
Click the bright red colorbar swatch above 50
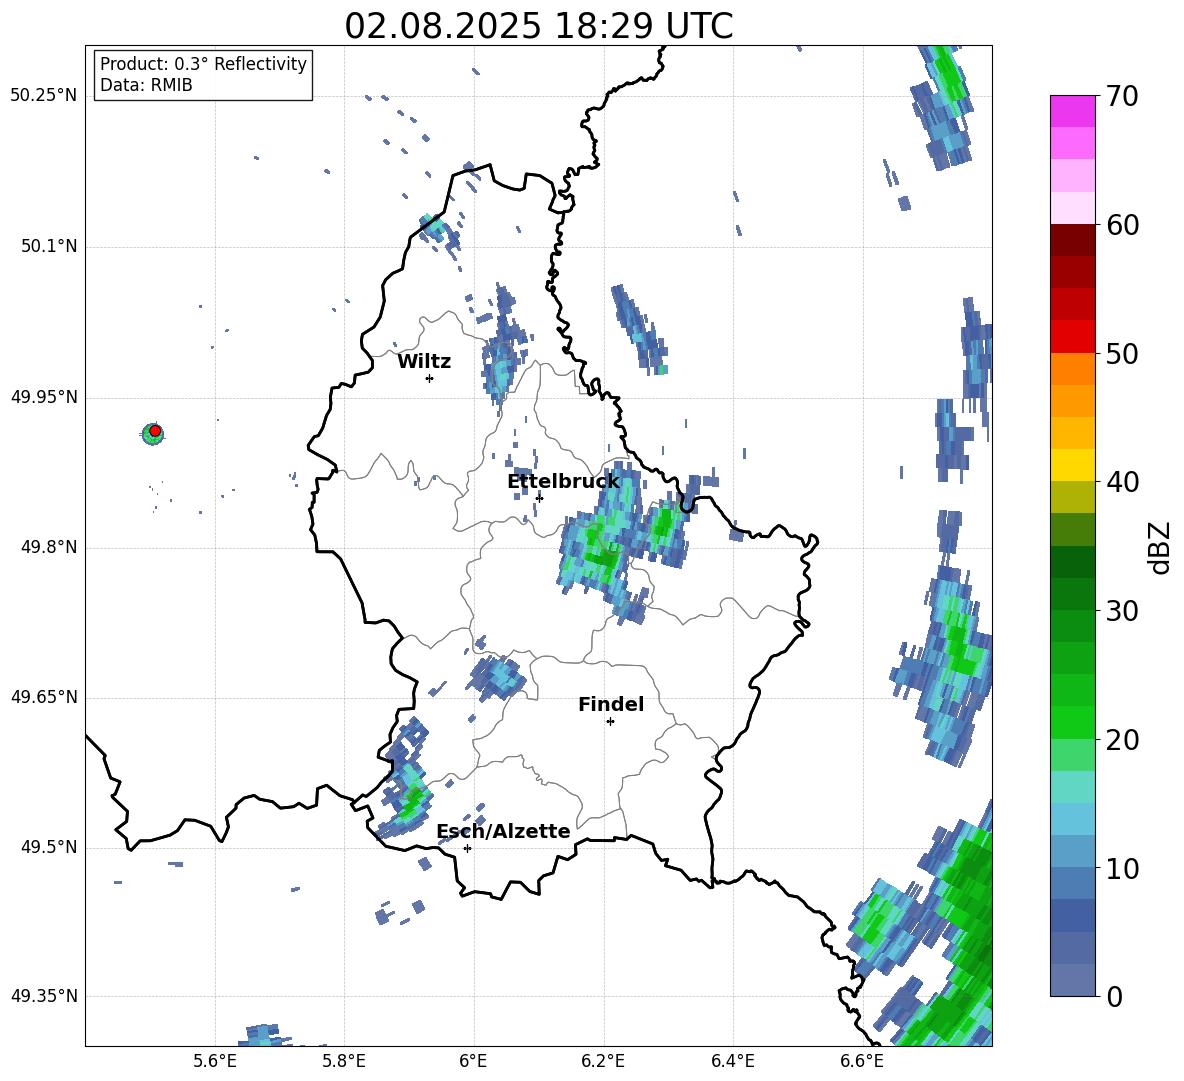[x=1072, y=337]
